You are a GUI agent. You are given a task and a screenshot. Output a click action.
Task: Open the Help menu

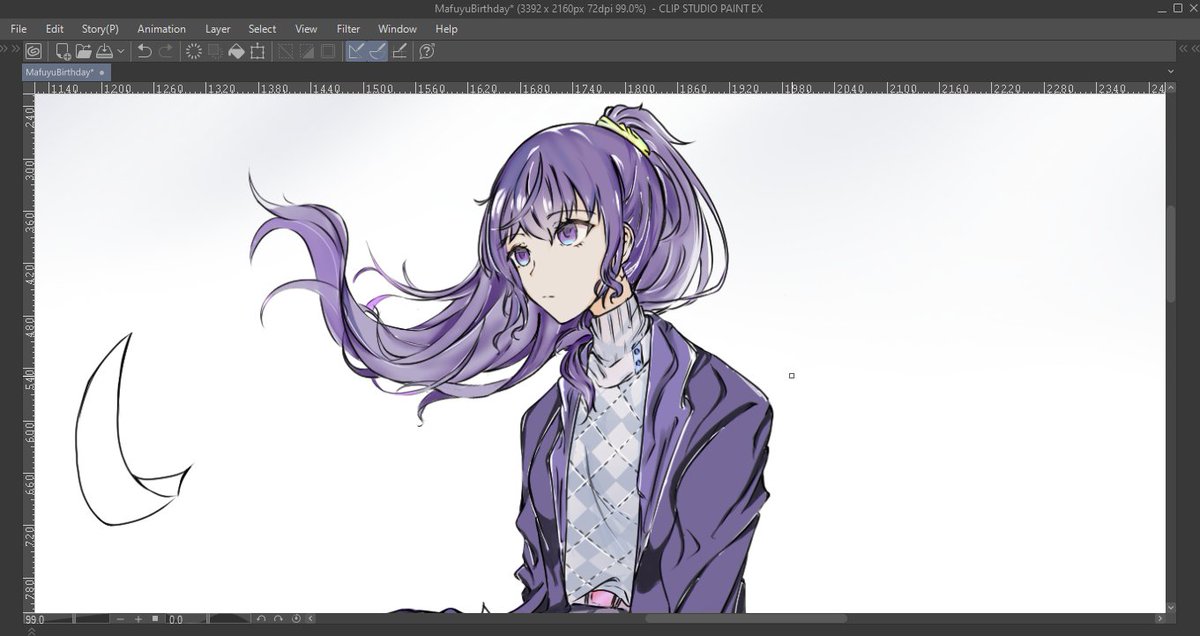tap(446, 29)
